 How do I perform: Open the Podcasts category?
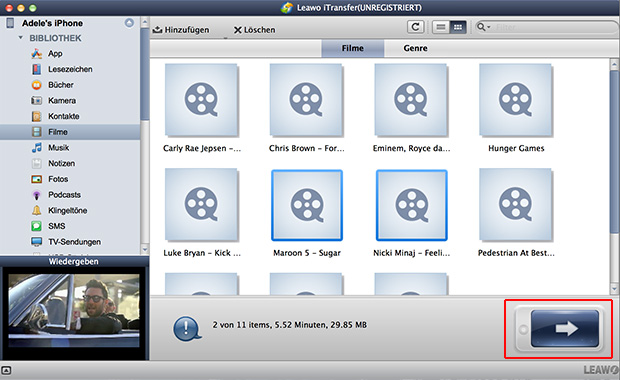(x=64, y=195)
